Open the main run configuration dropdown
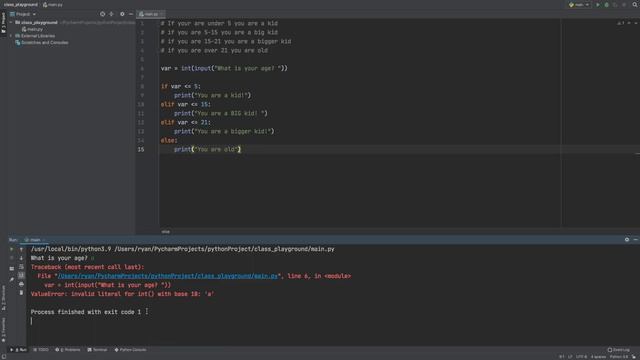This screenshot has height=360, width=640. point(580,5)
